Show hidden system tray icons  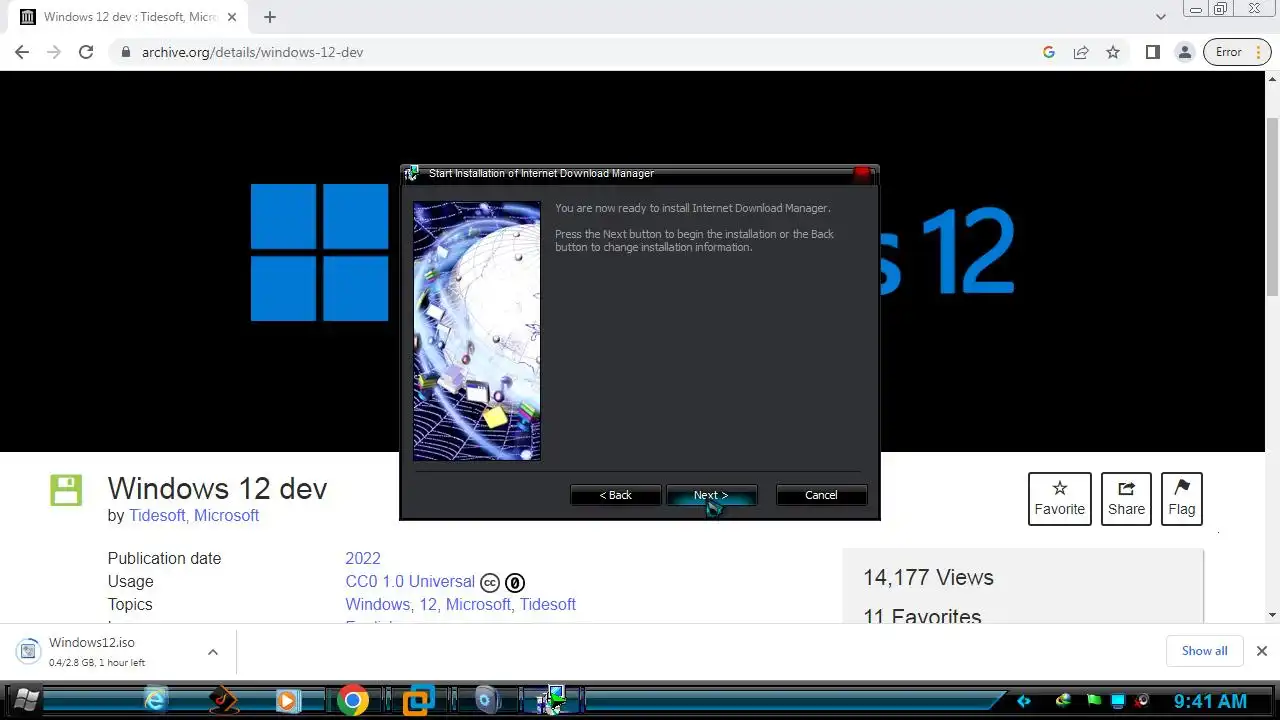tap(1023, 701)
